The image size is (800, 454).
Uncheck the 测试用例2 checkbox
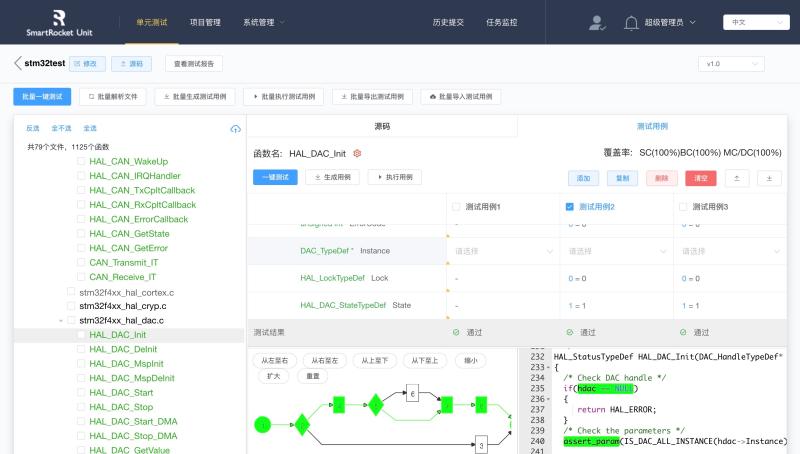point(570,207)
